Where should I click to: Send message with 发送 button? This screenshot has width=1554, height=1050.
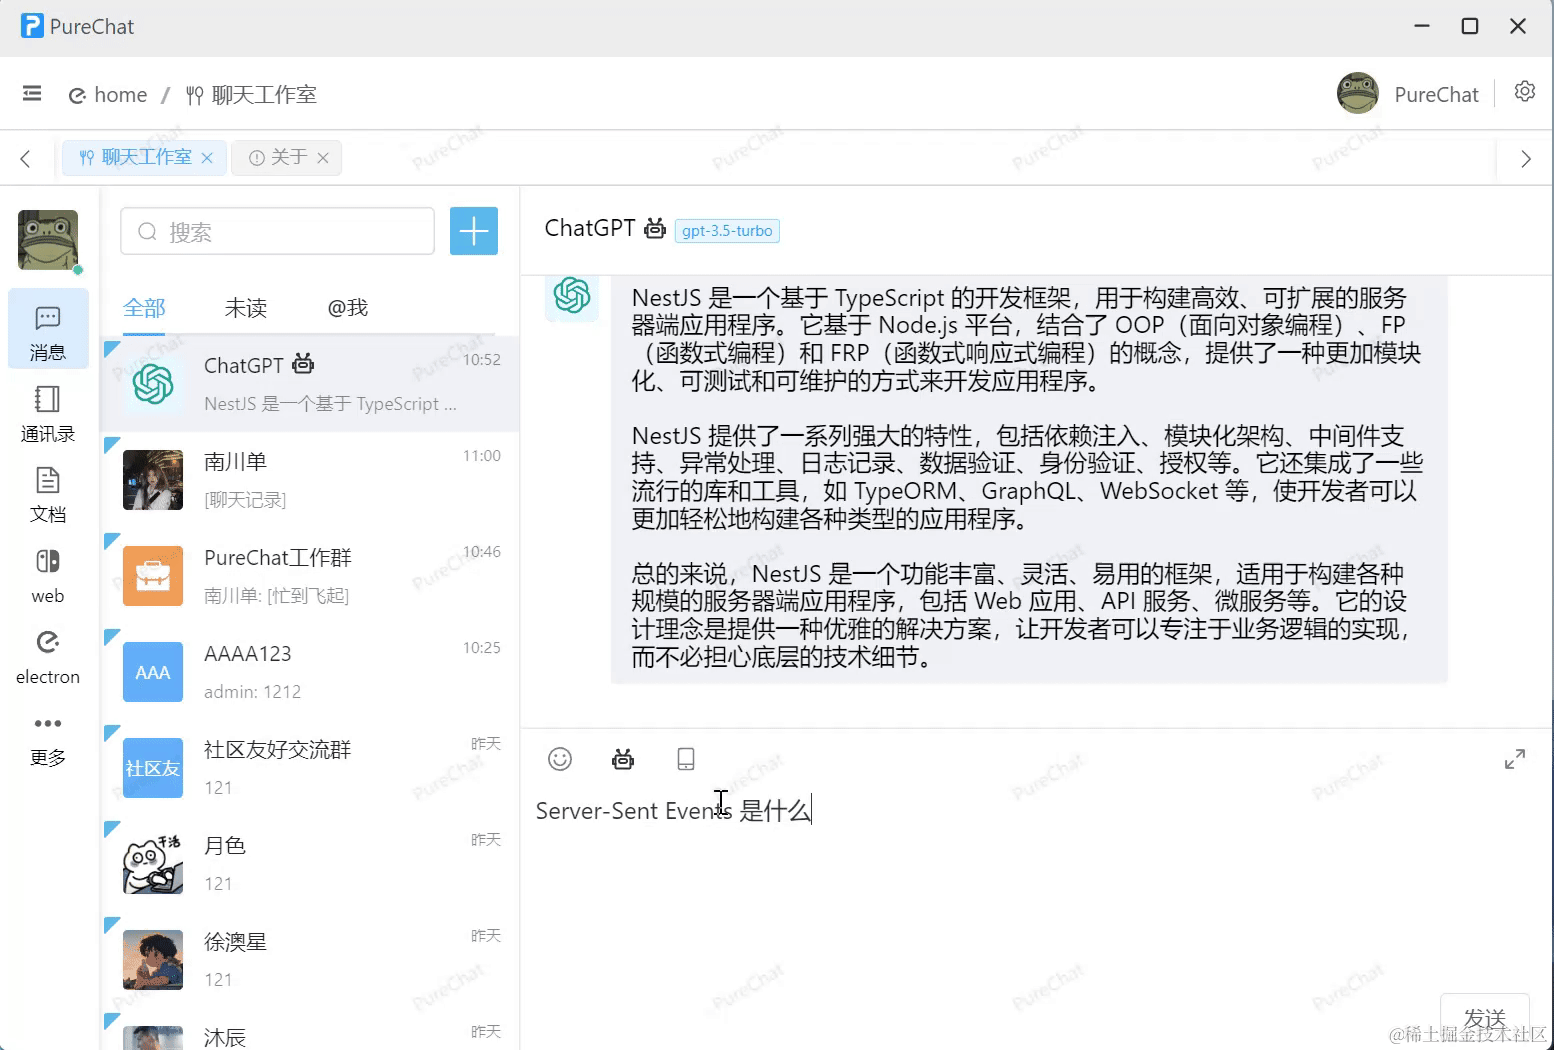pos(1485,1019)
